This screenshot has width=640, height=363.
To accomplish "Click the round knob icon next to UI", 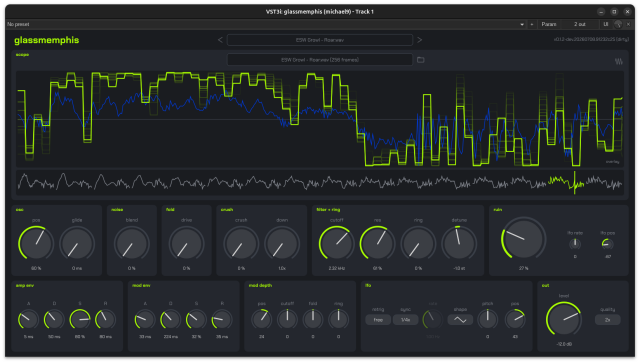I will (618, 24).
